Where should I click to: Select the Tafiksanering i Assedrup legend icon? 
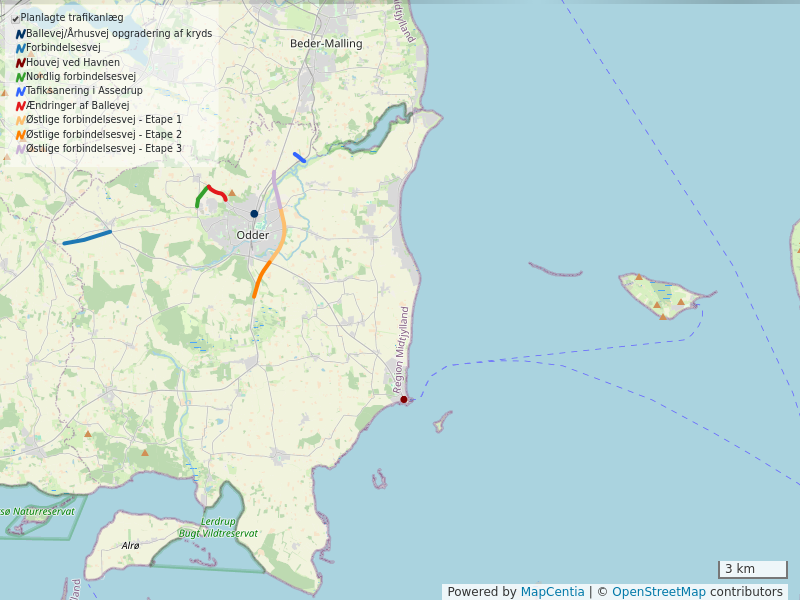coord(20,91)
